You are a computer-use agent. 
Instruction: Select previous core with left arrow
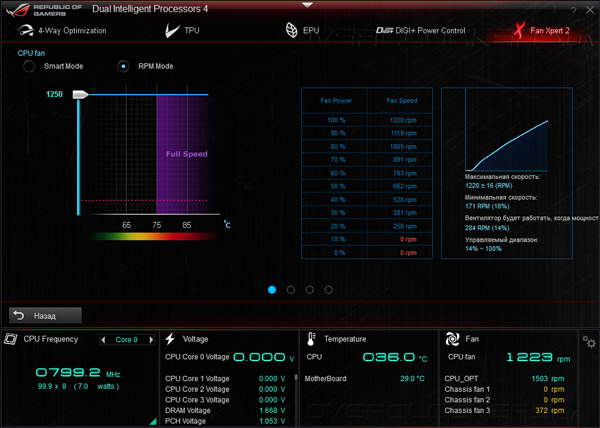click(103, 340)
